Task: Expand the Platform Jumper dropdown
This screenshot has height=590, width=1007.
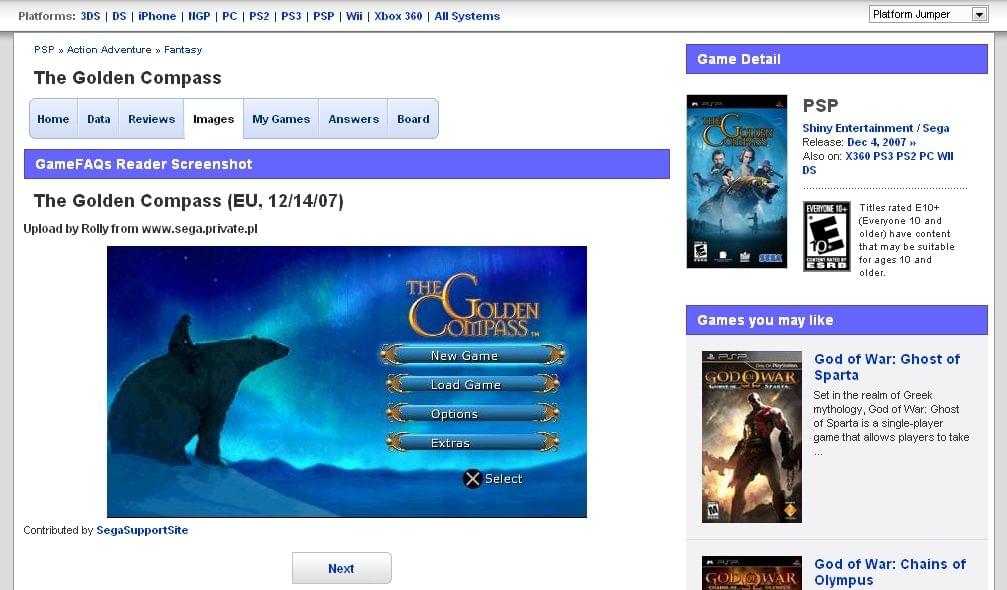Action: click(x=928, y=14)
